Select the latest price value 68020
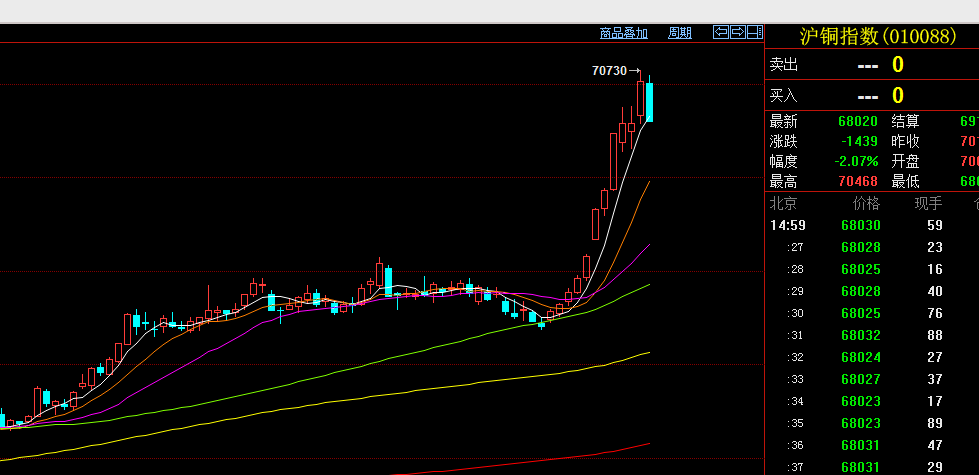 click(857, 122)
